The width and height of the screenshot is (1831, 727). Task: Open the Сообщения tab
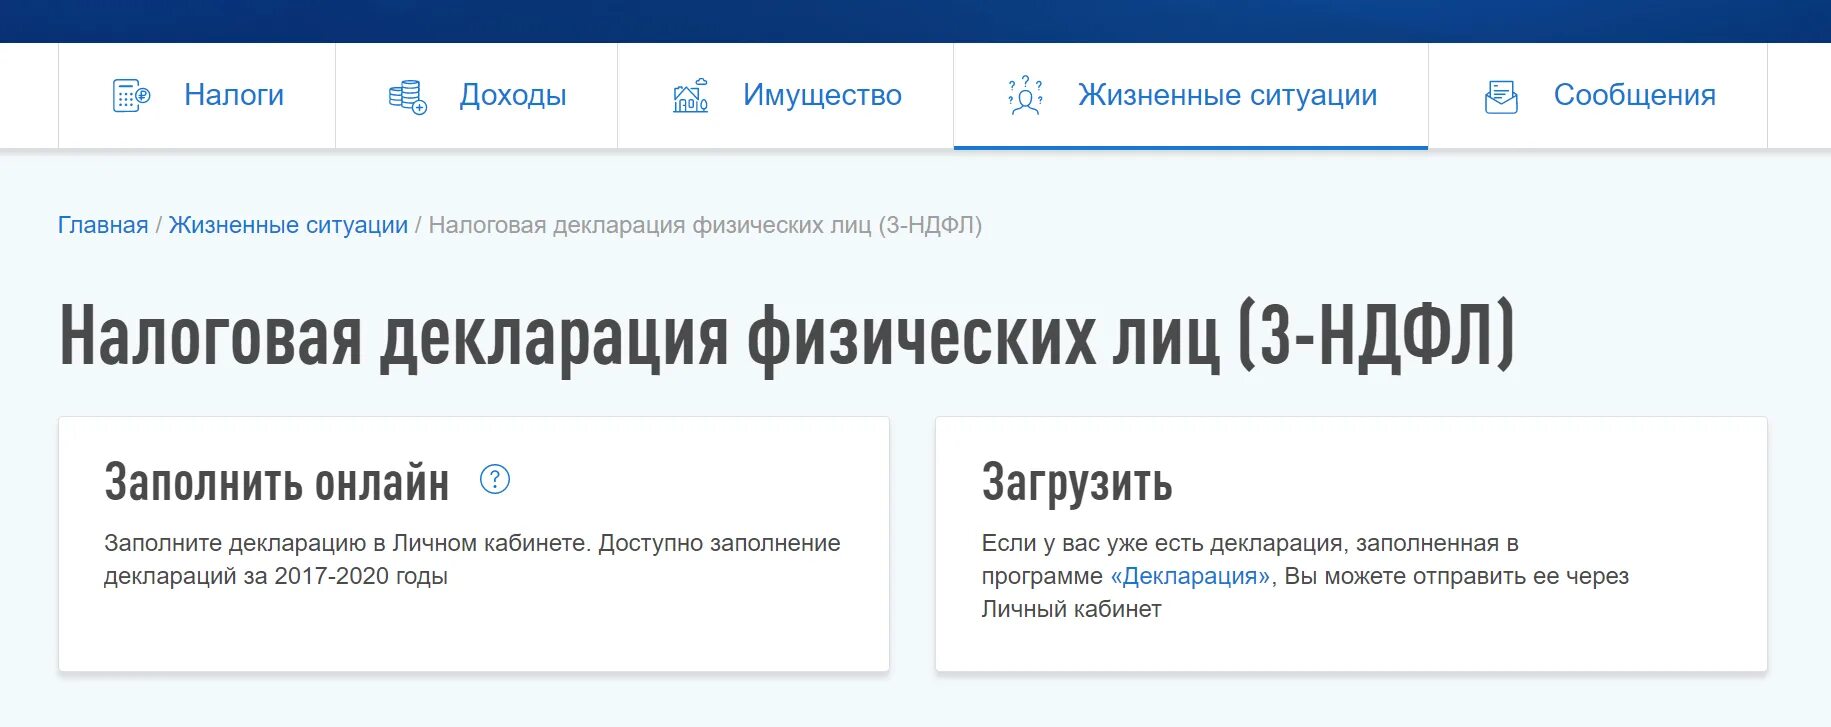click(x=1598, y=96)
